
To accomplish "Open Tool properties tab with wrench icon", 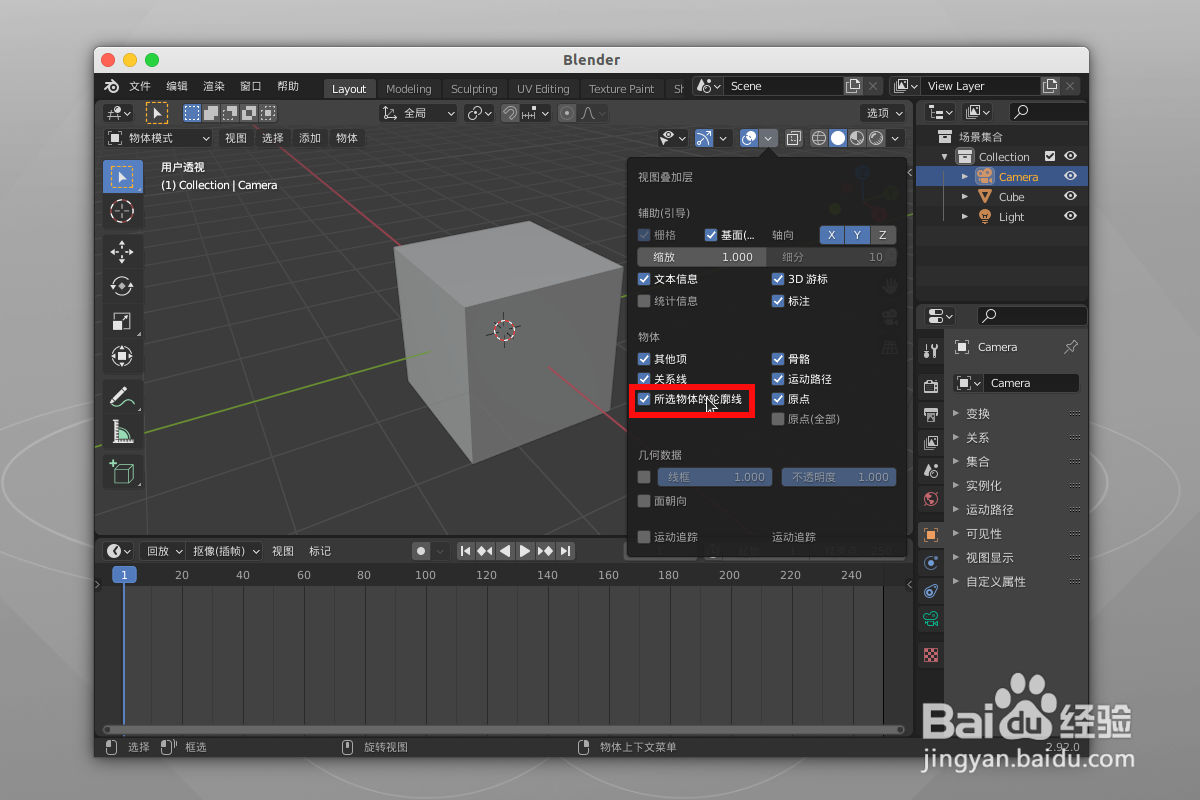I will (x=931, y=350).
